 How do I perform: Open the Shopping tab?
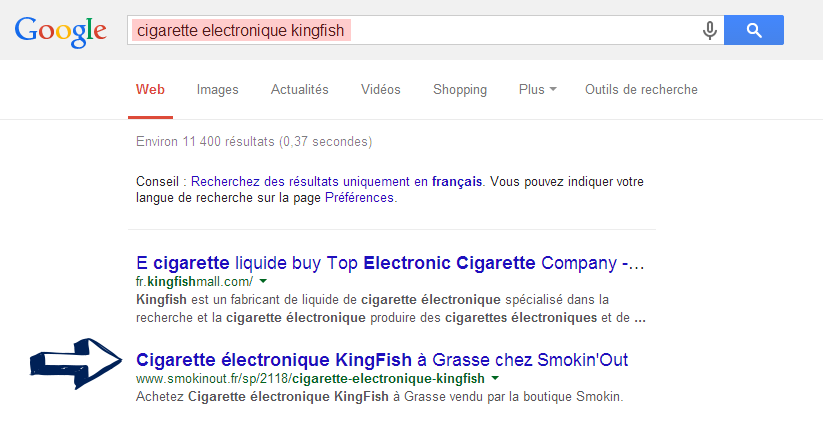460,90
